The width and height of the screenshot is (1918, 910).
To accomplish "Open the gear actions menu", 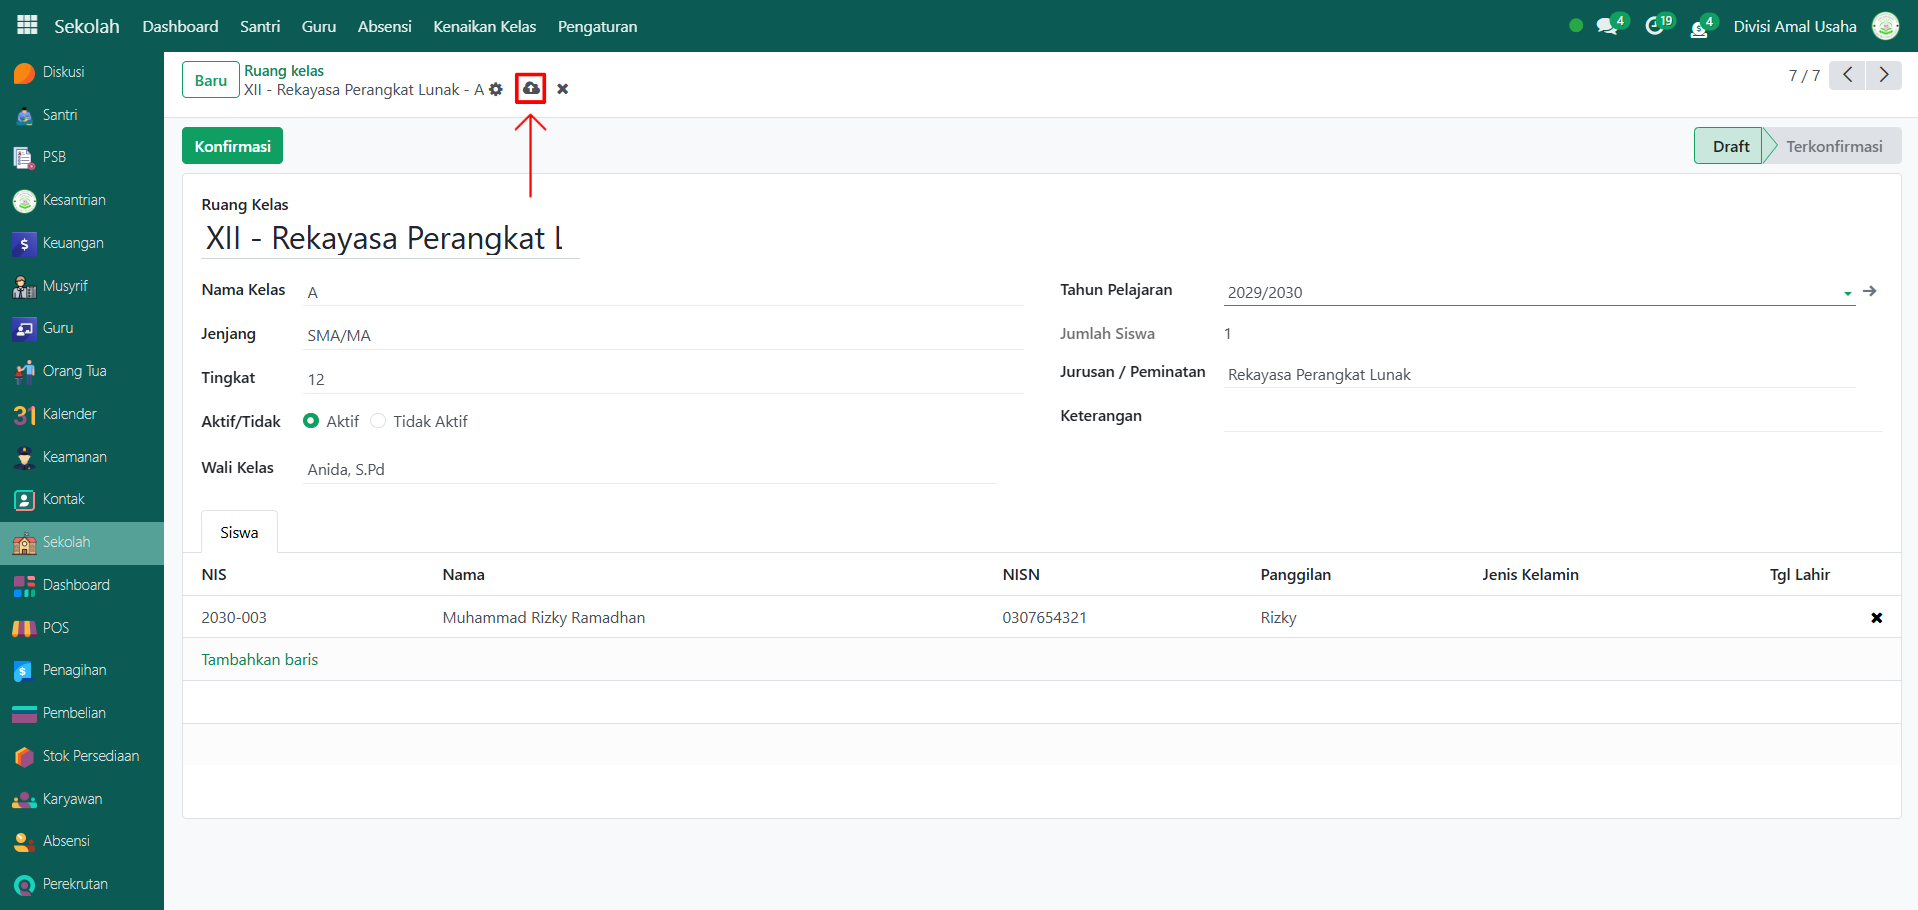I will [496, 90].
